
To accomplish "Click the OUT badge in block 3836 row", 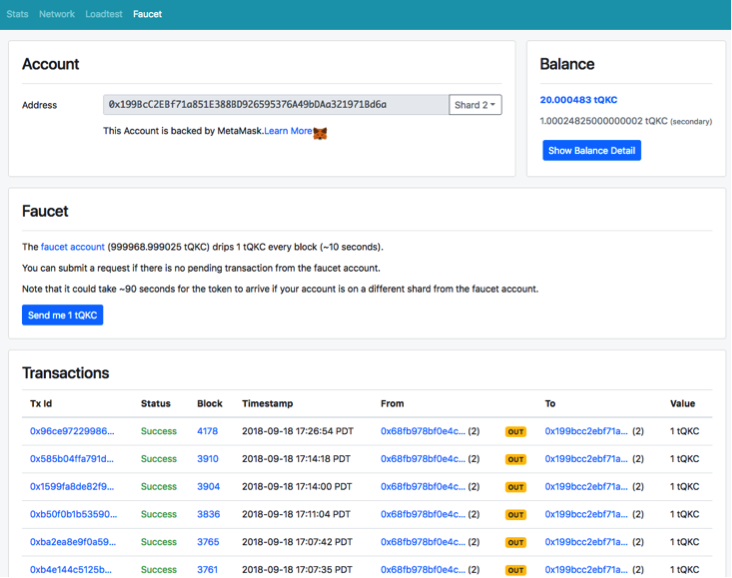I will (x=515, y=515).
